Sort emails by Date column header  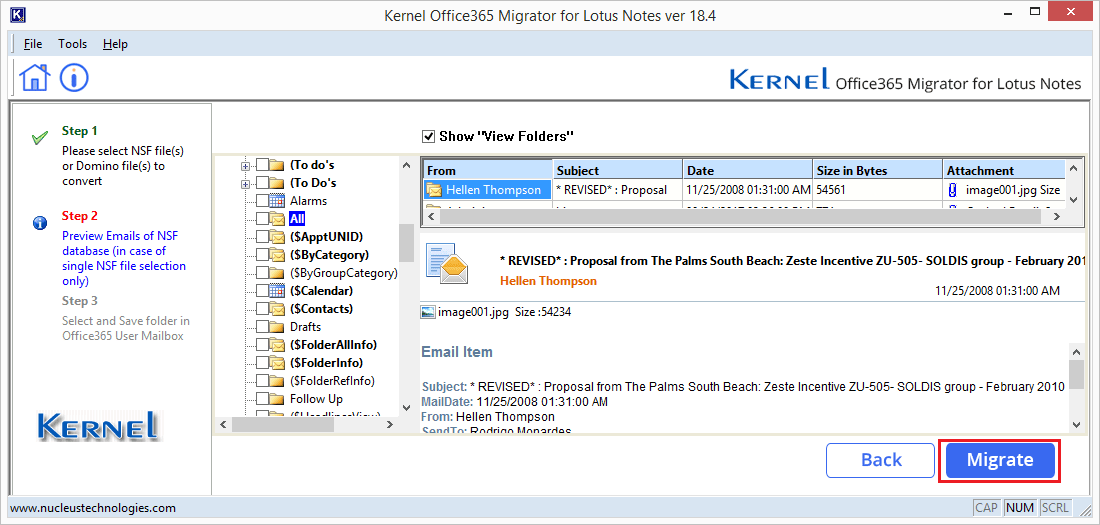tap(748, 170)
